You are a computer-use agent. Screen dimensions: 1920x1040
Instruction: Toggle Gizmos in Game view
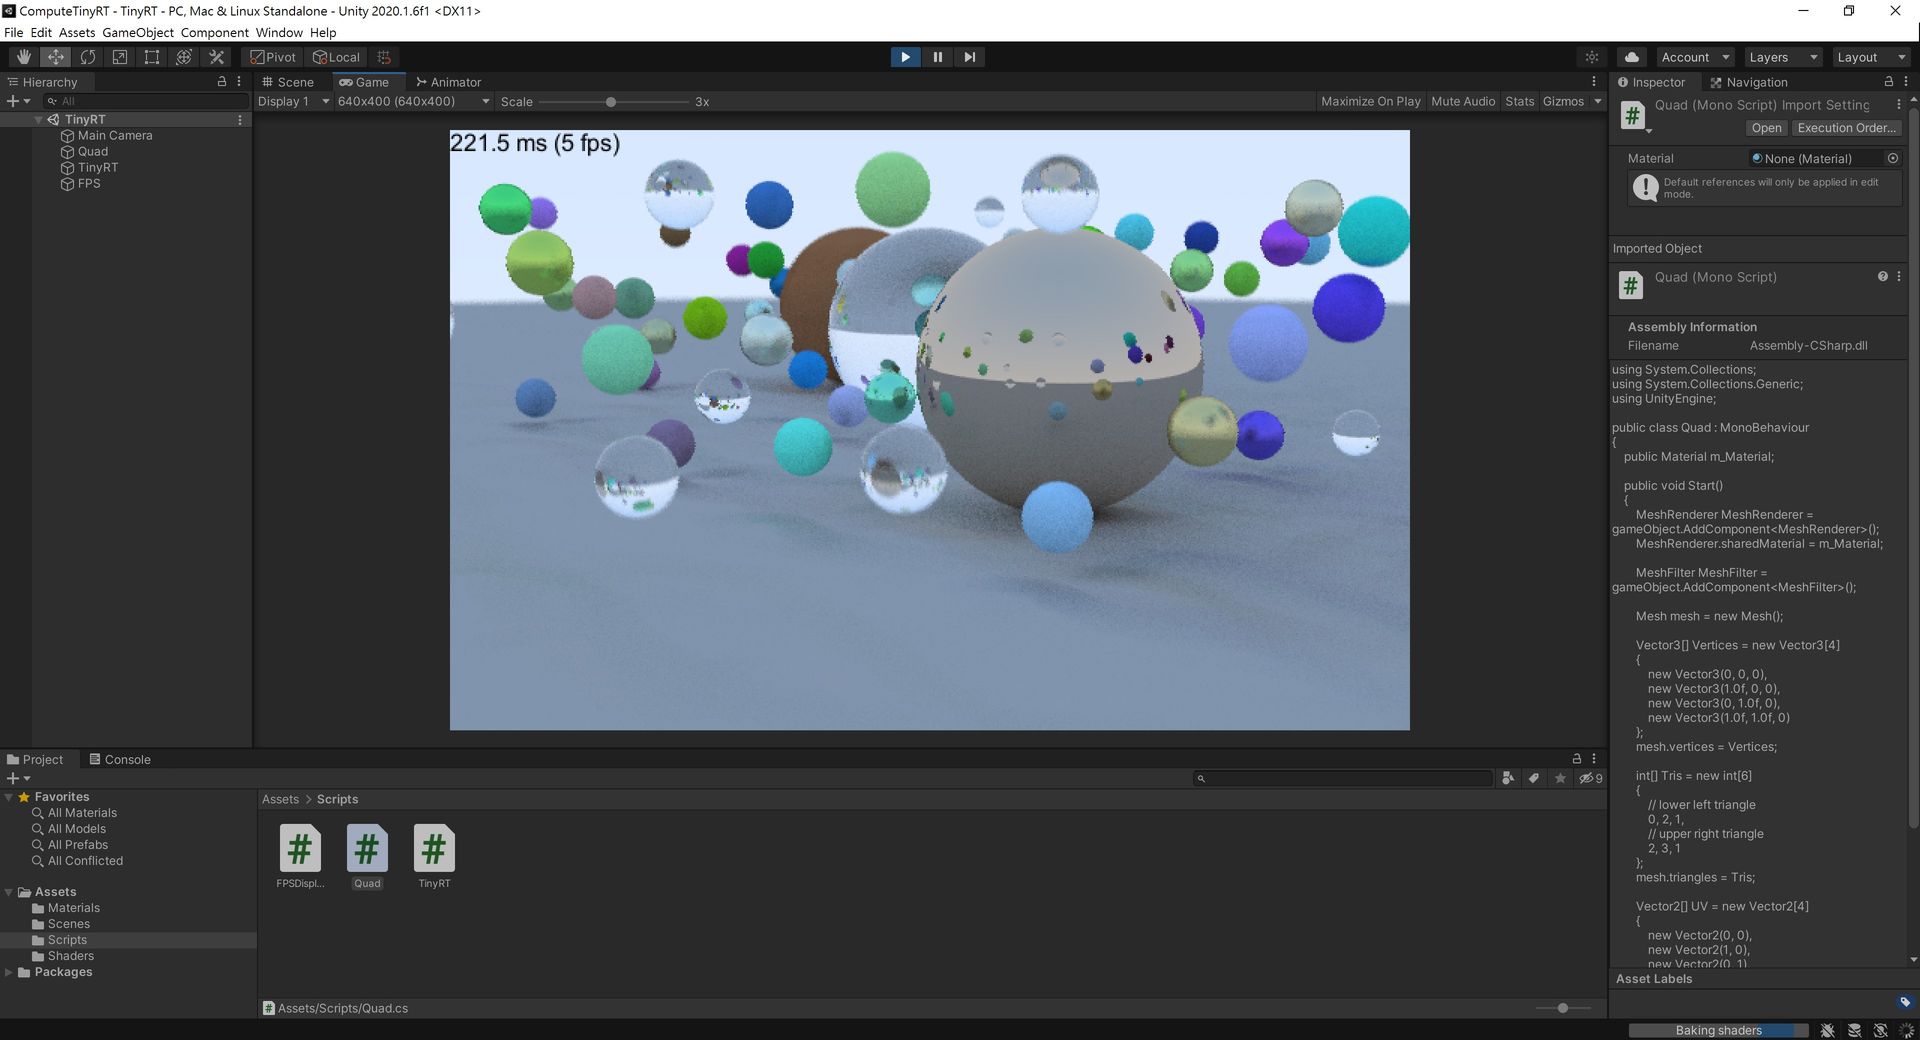[1563, 101]
